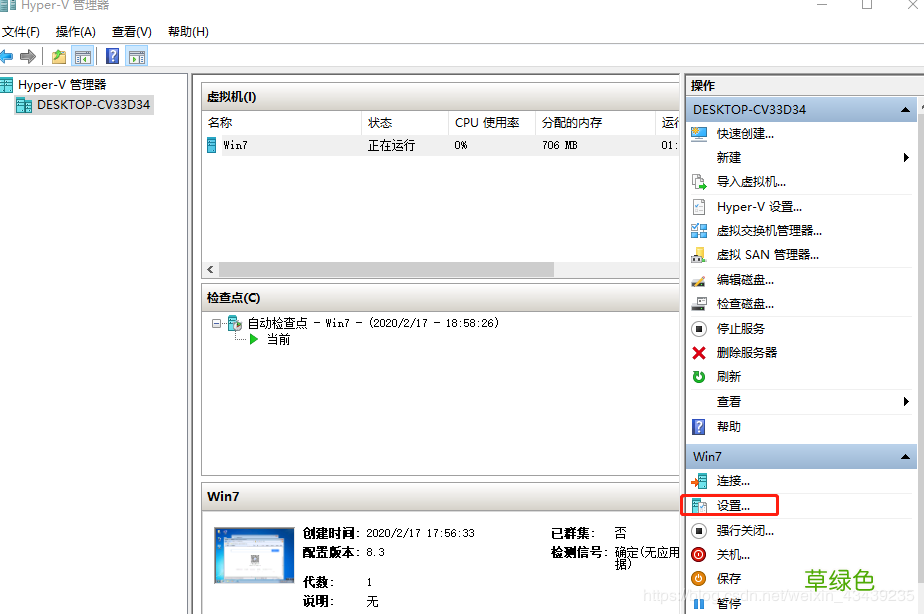Expand the 新建 submenu arrow
The height and width of the screenshot is (614, 924).
coord(907,157)
